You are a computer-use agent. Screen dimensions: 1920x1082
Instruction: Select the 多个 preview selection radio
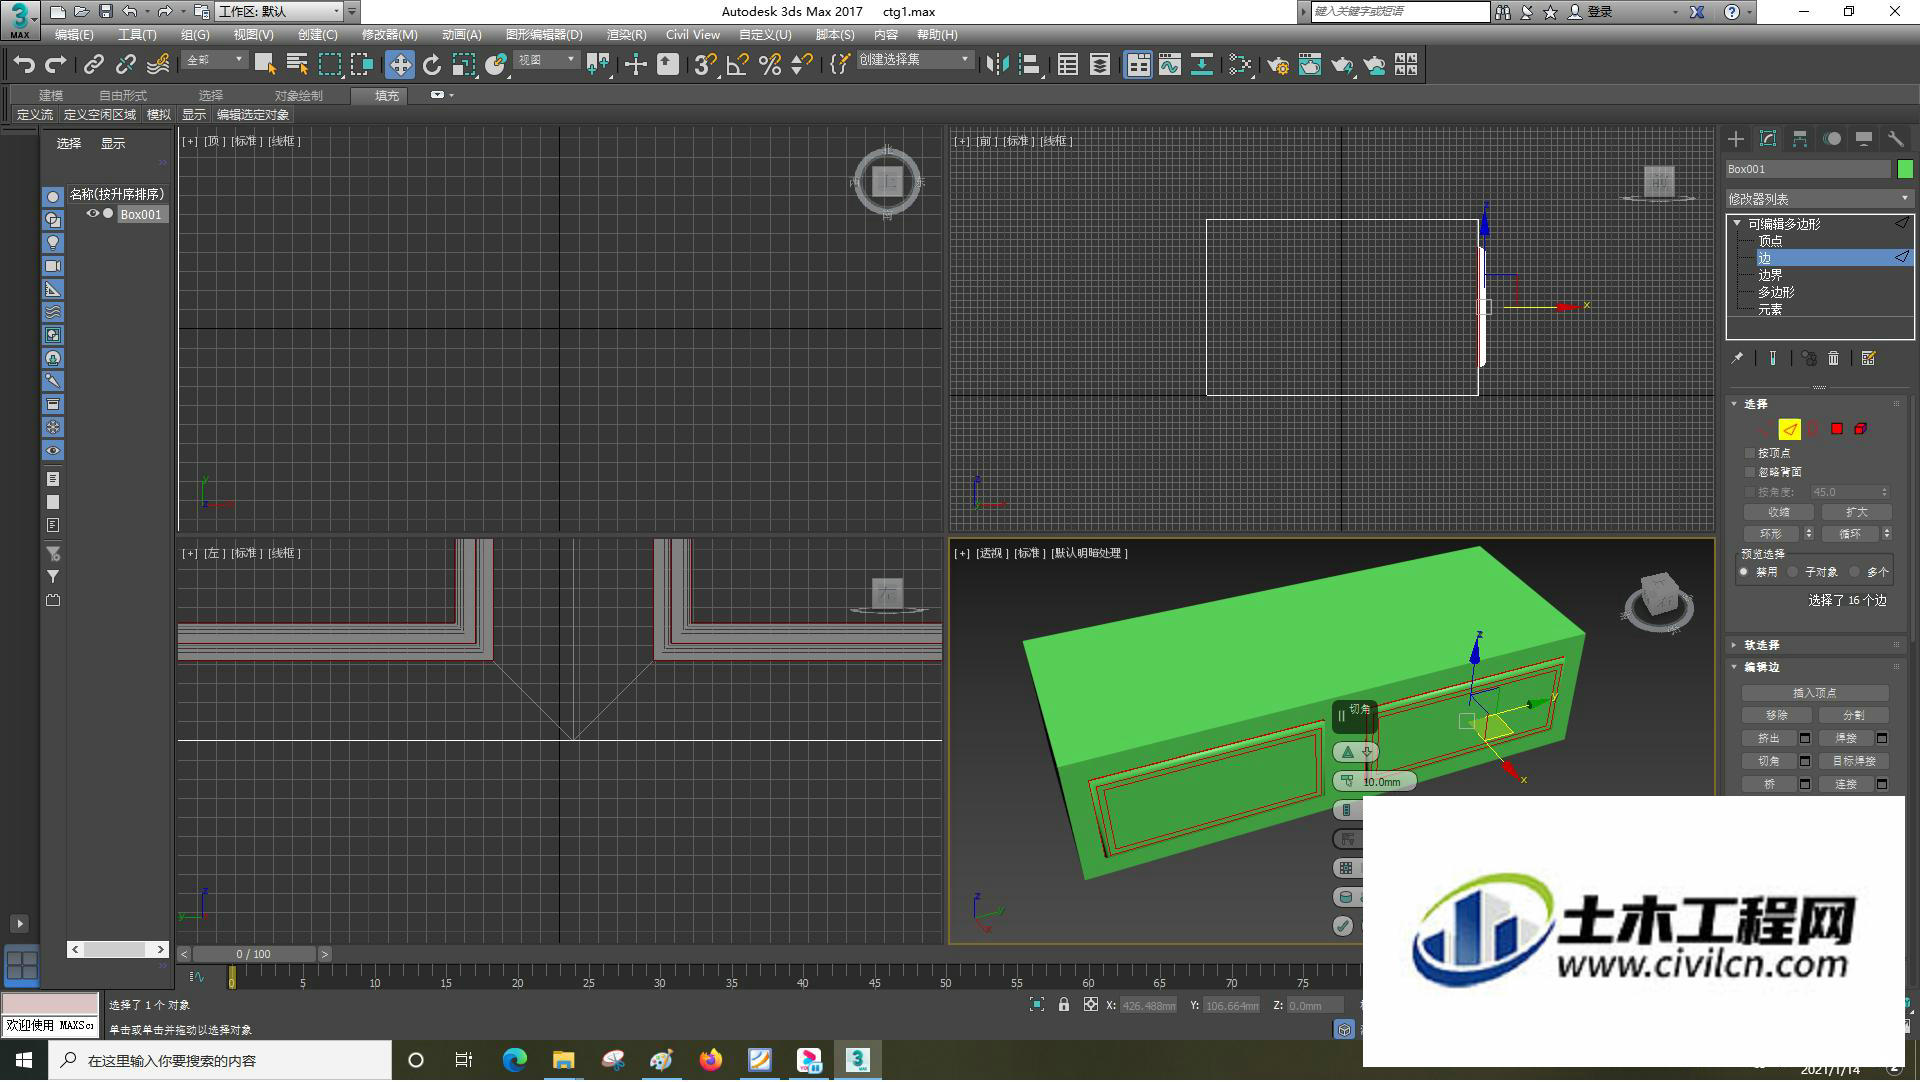point(1855,572)
